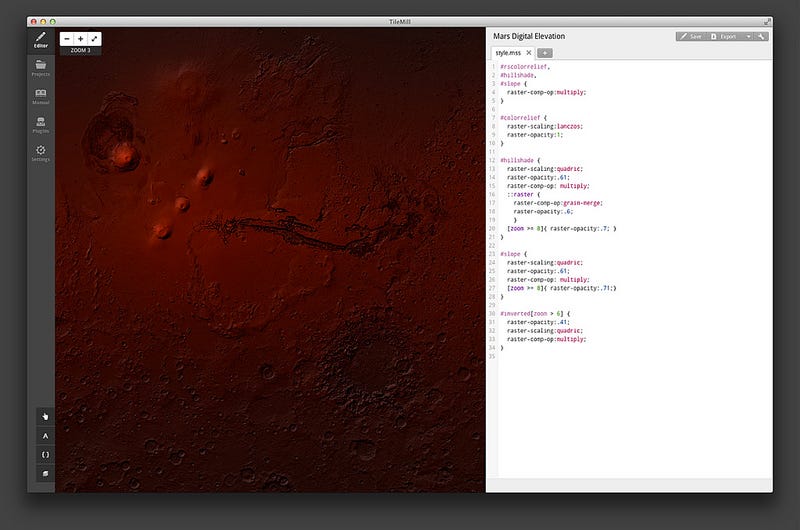Click the ZOOM 3 level indicator

tap(81, 51)
